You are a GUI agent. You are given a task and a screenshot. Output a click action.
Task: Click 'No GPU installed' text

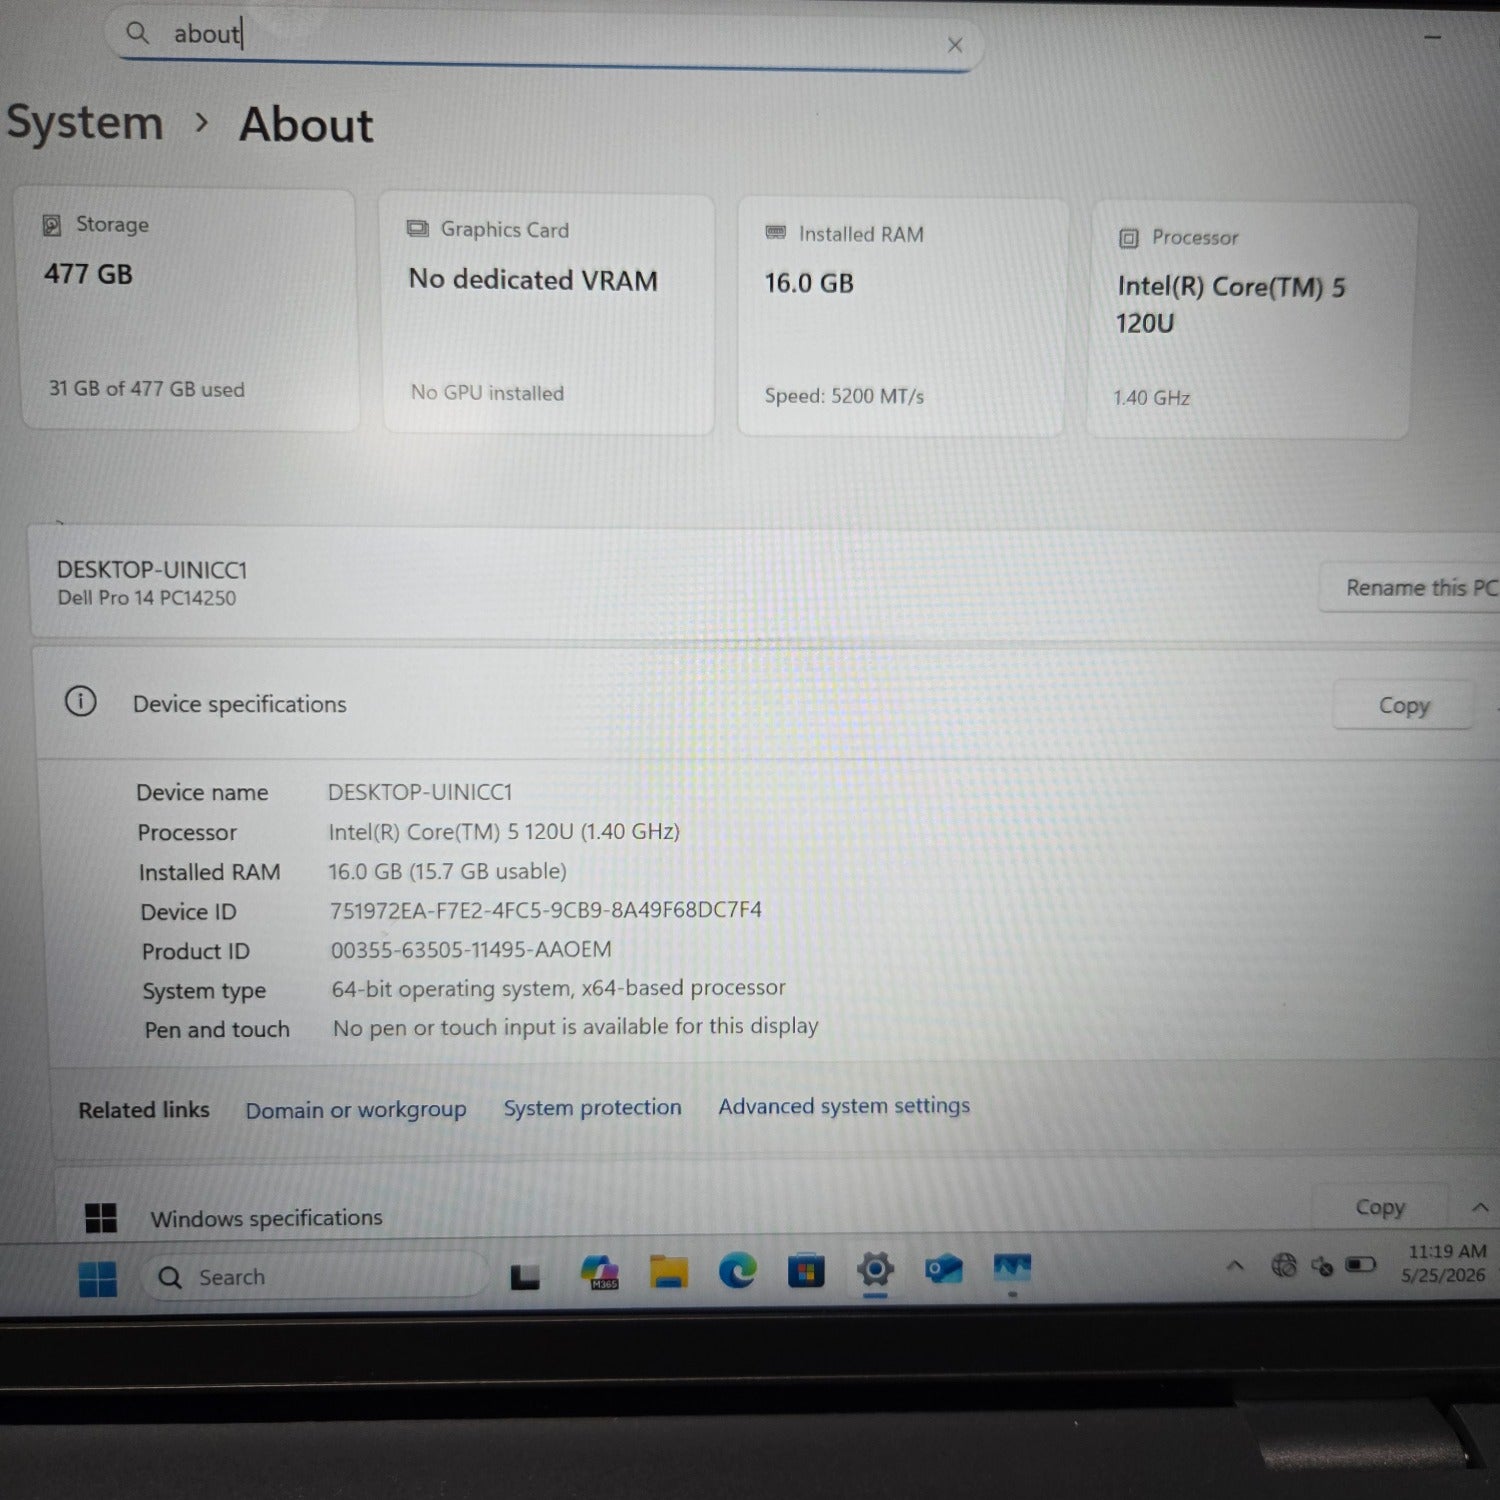click(x=487, y=393)
